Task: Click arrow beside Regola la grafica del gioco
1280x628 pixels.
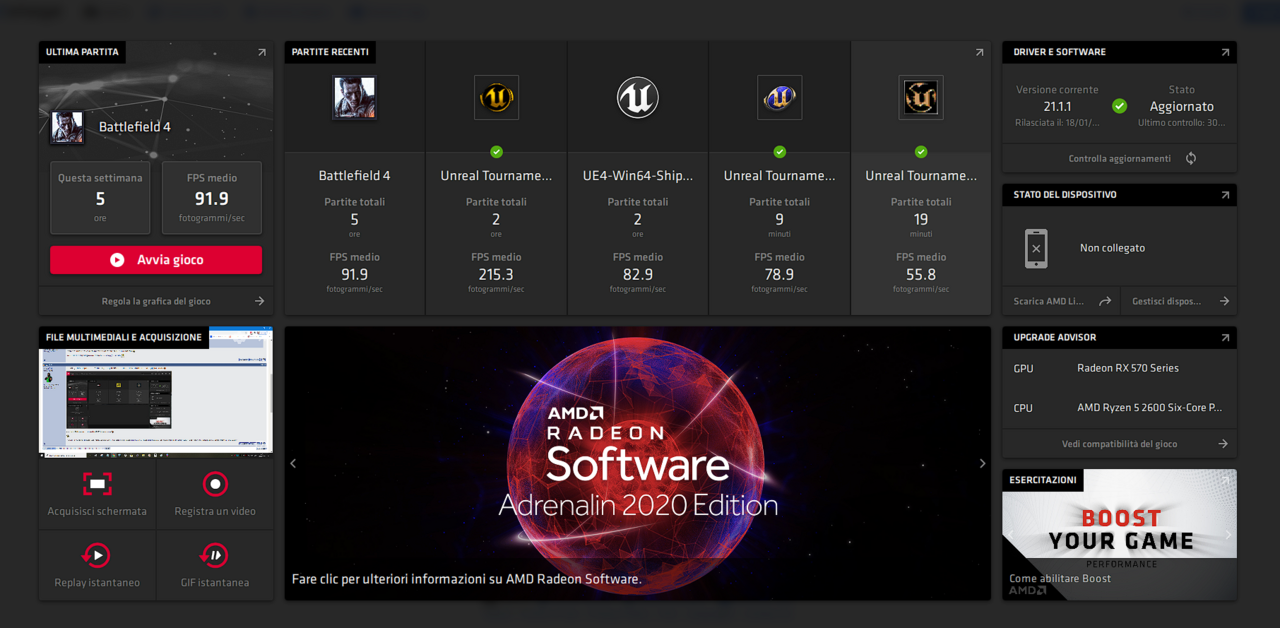Action: (259, 301)
